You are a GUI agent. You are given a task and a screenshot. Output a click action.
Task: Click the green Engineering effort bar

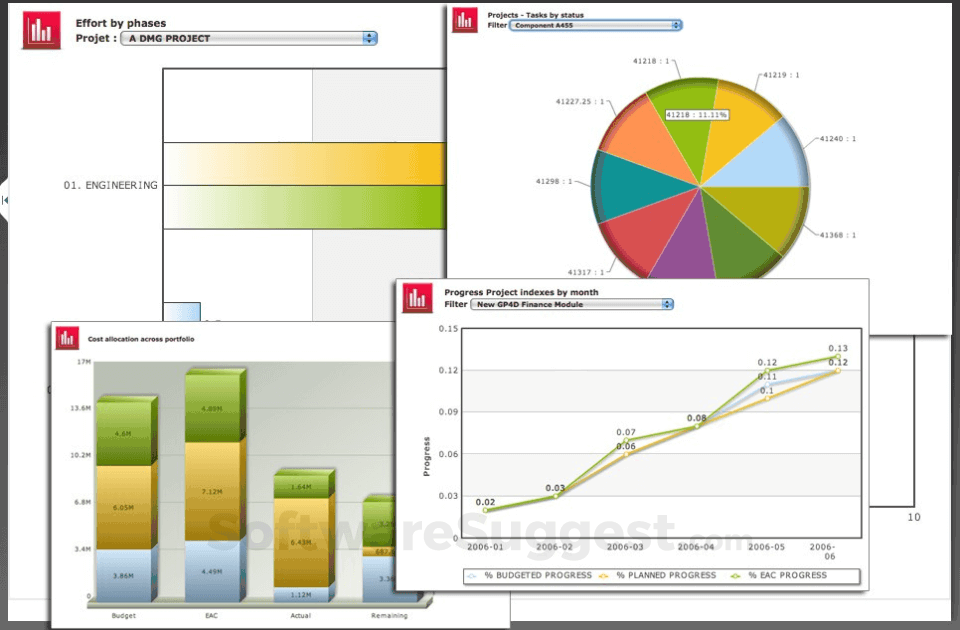[305, 207]
